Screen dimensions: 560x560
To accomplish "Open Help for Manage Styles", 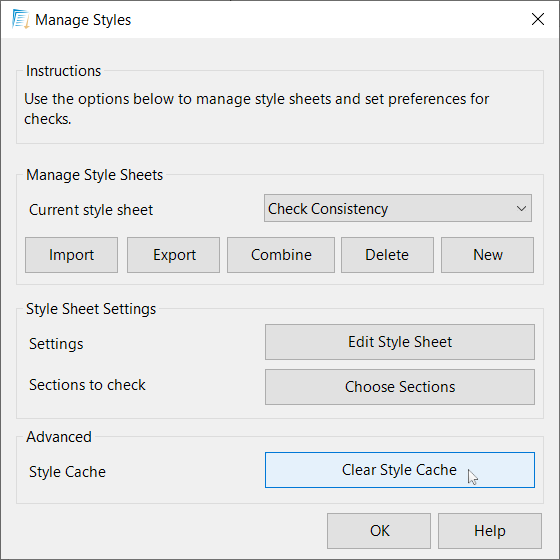I will tap(490, 531).
